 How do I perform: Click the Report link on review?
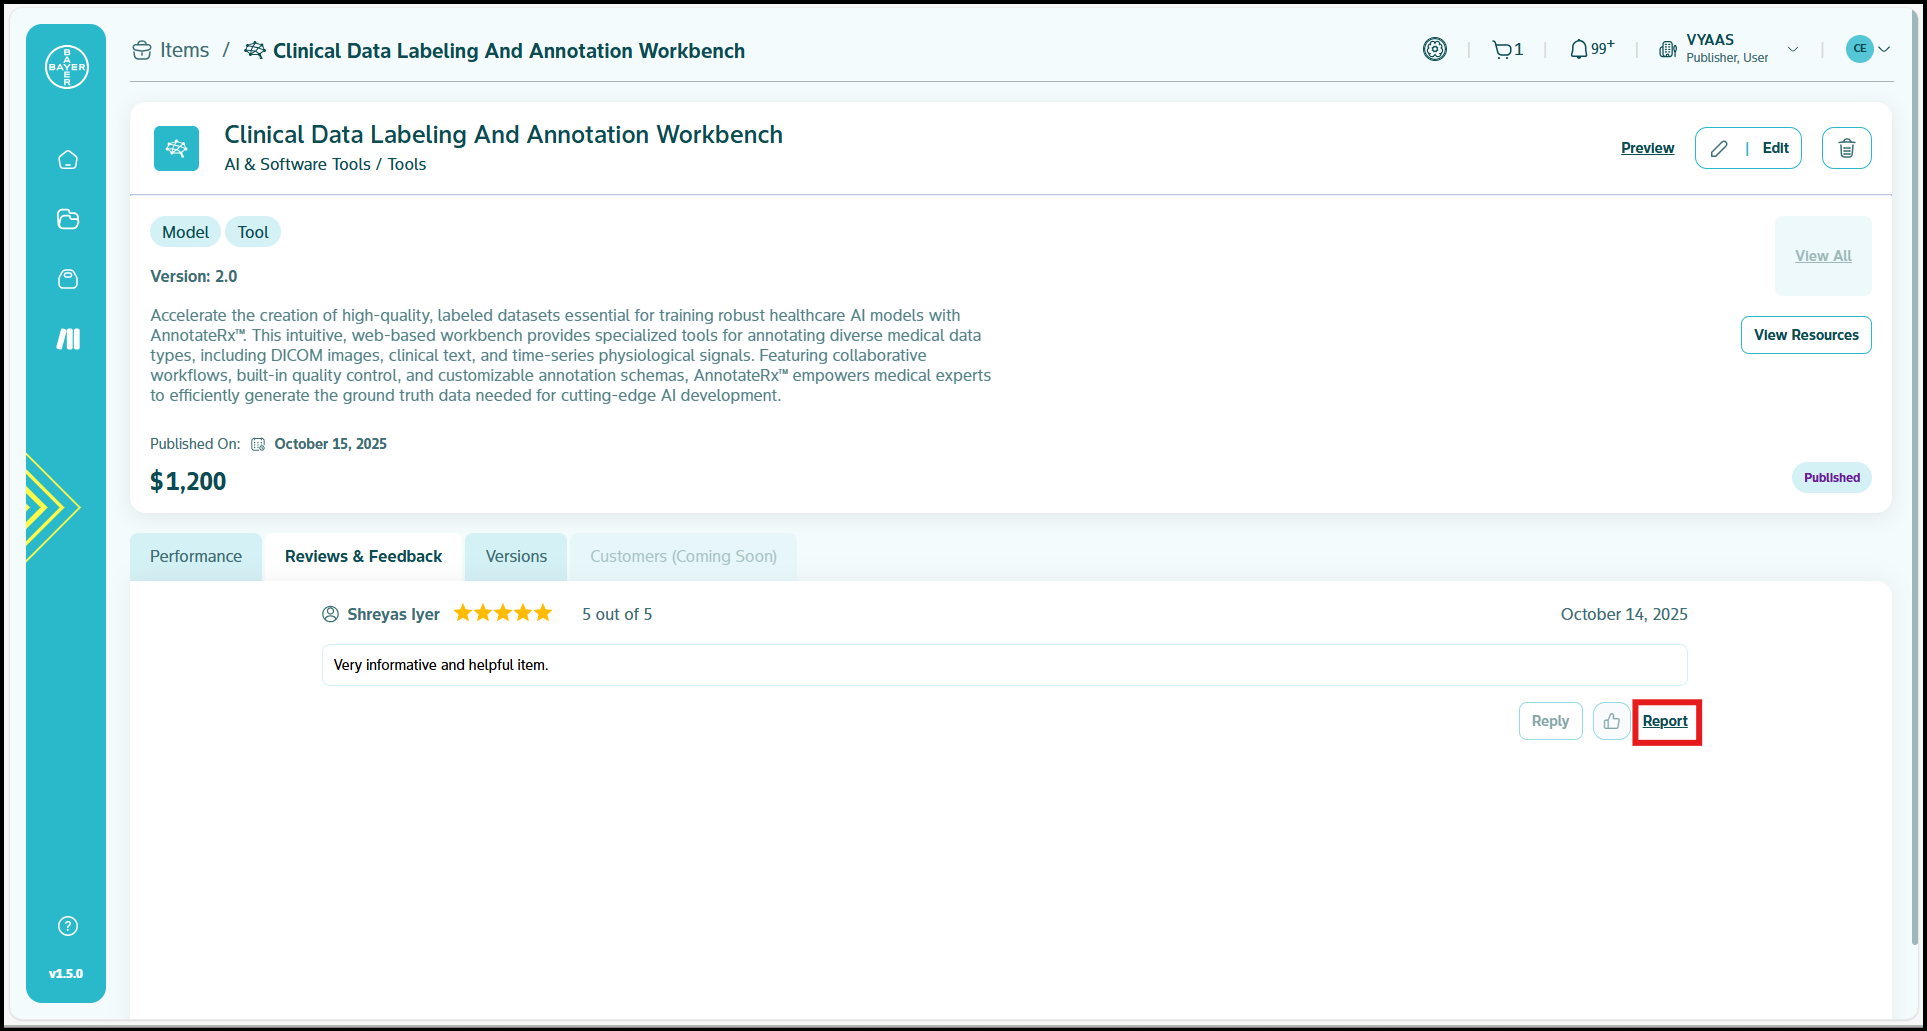coord(1665,721)
